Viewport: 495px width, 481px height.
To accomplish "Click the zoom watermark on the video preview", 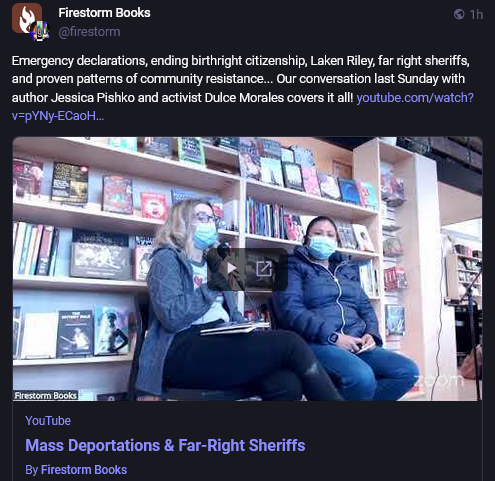I will [x=441, y=380].
